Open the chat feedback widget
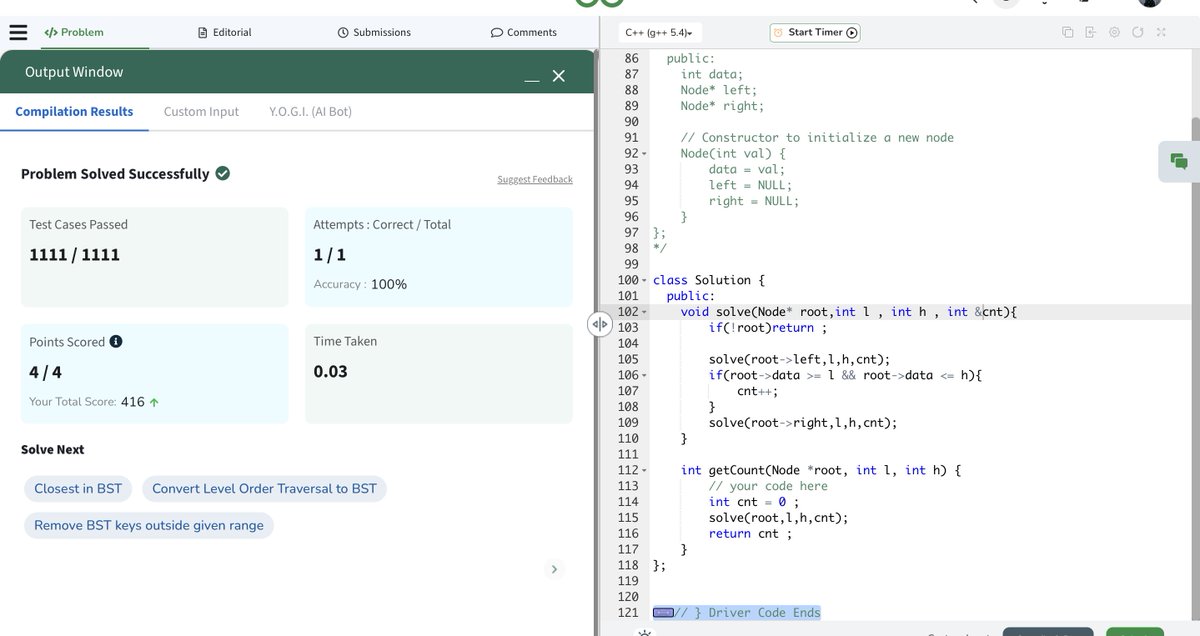This screenshot has height=636, width=1200. (x=1179, y=161)
